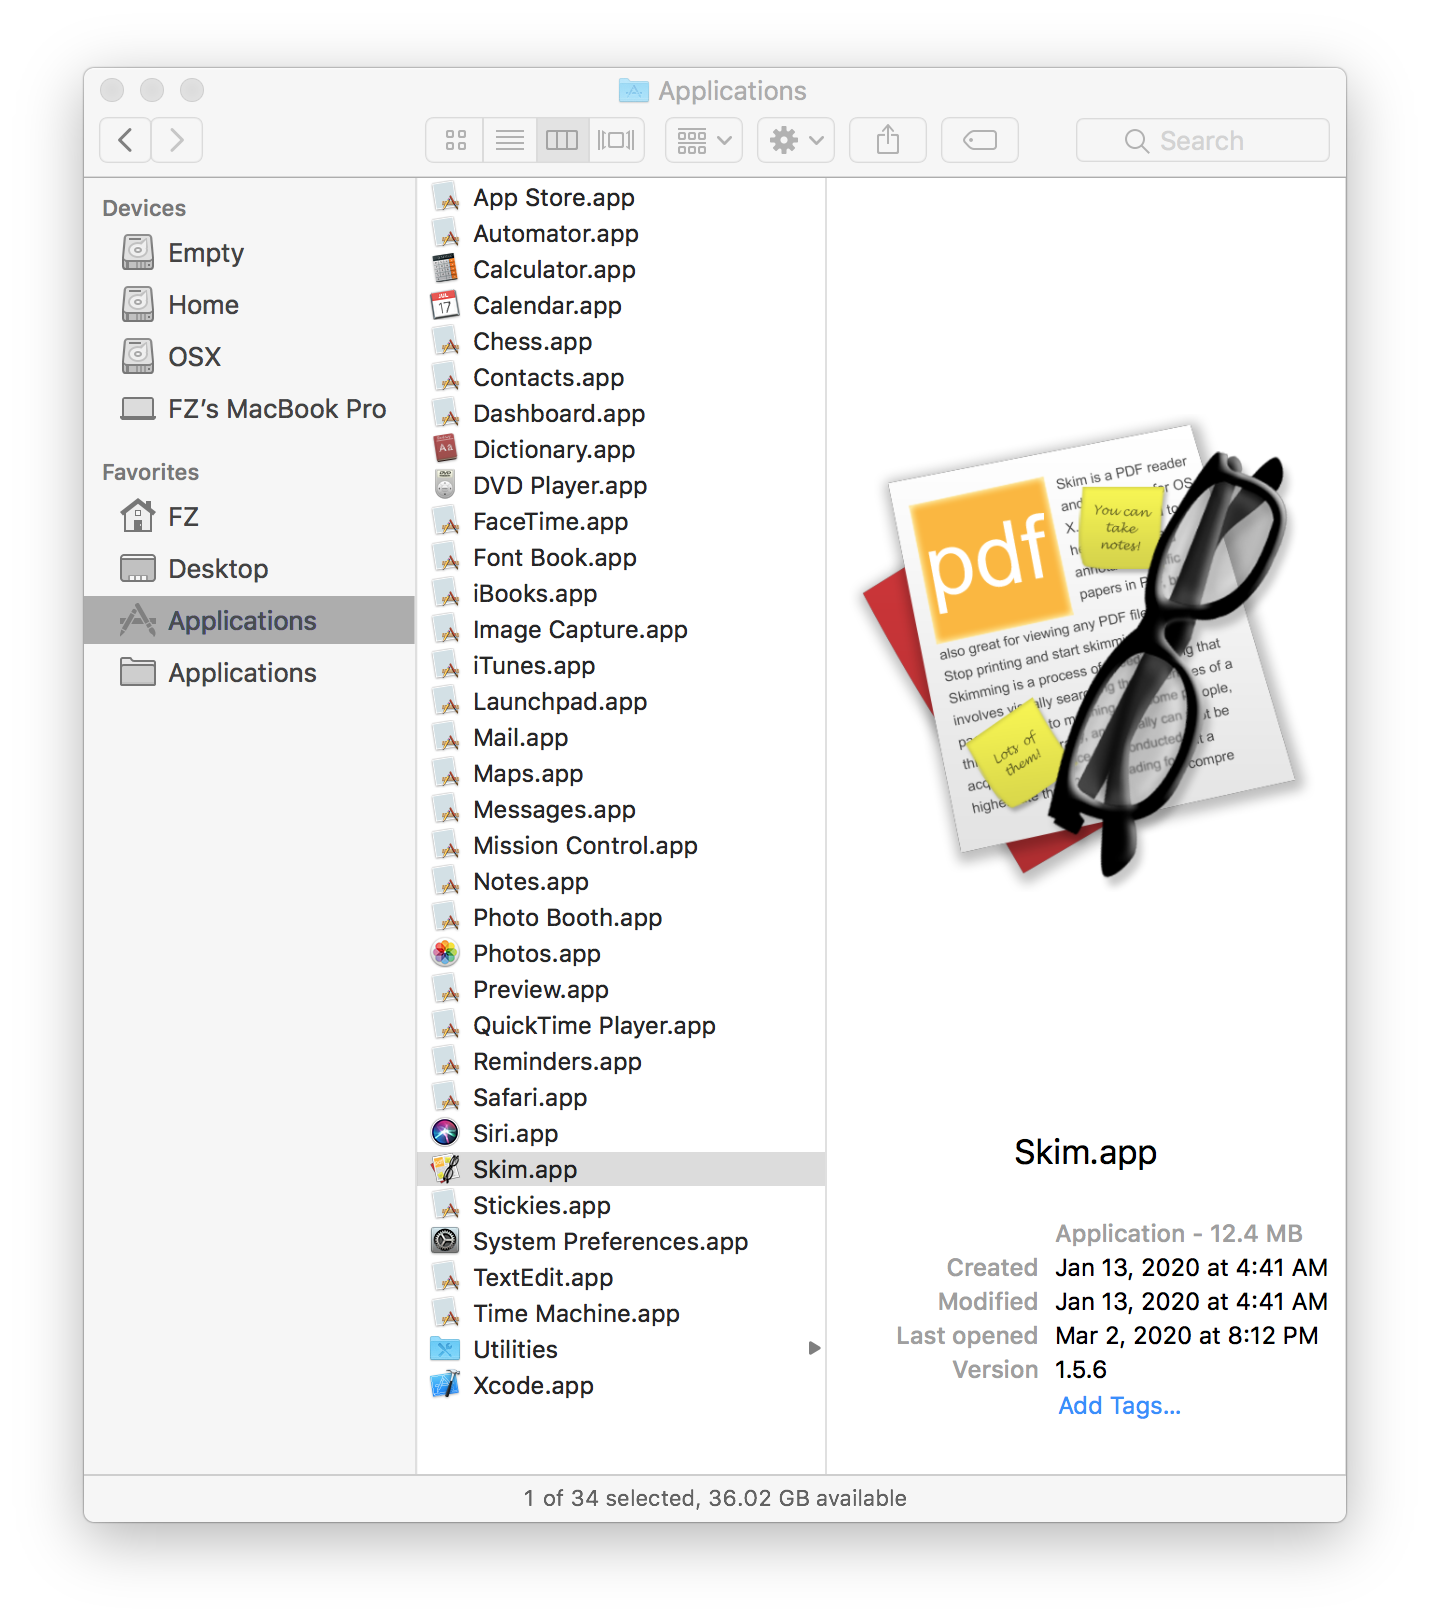Click the Calculator.app icon
The height and width of the screenshot is (1622, 1430).
[445, 269]
